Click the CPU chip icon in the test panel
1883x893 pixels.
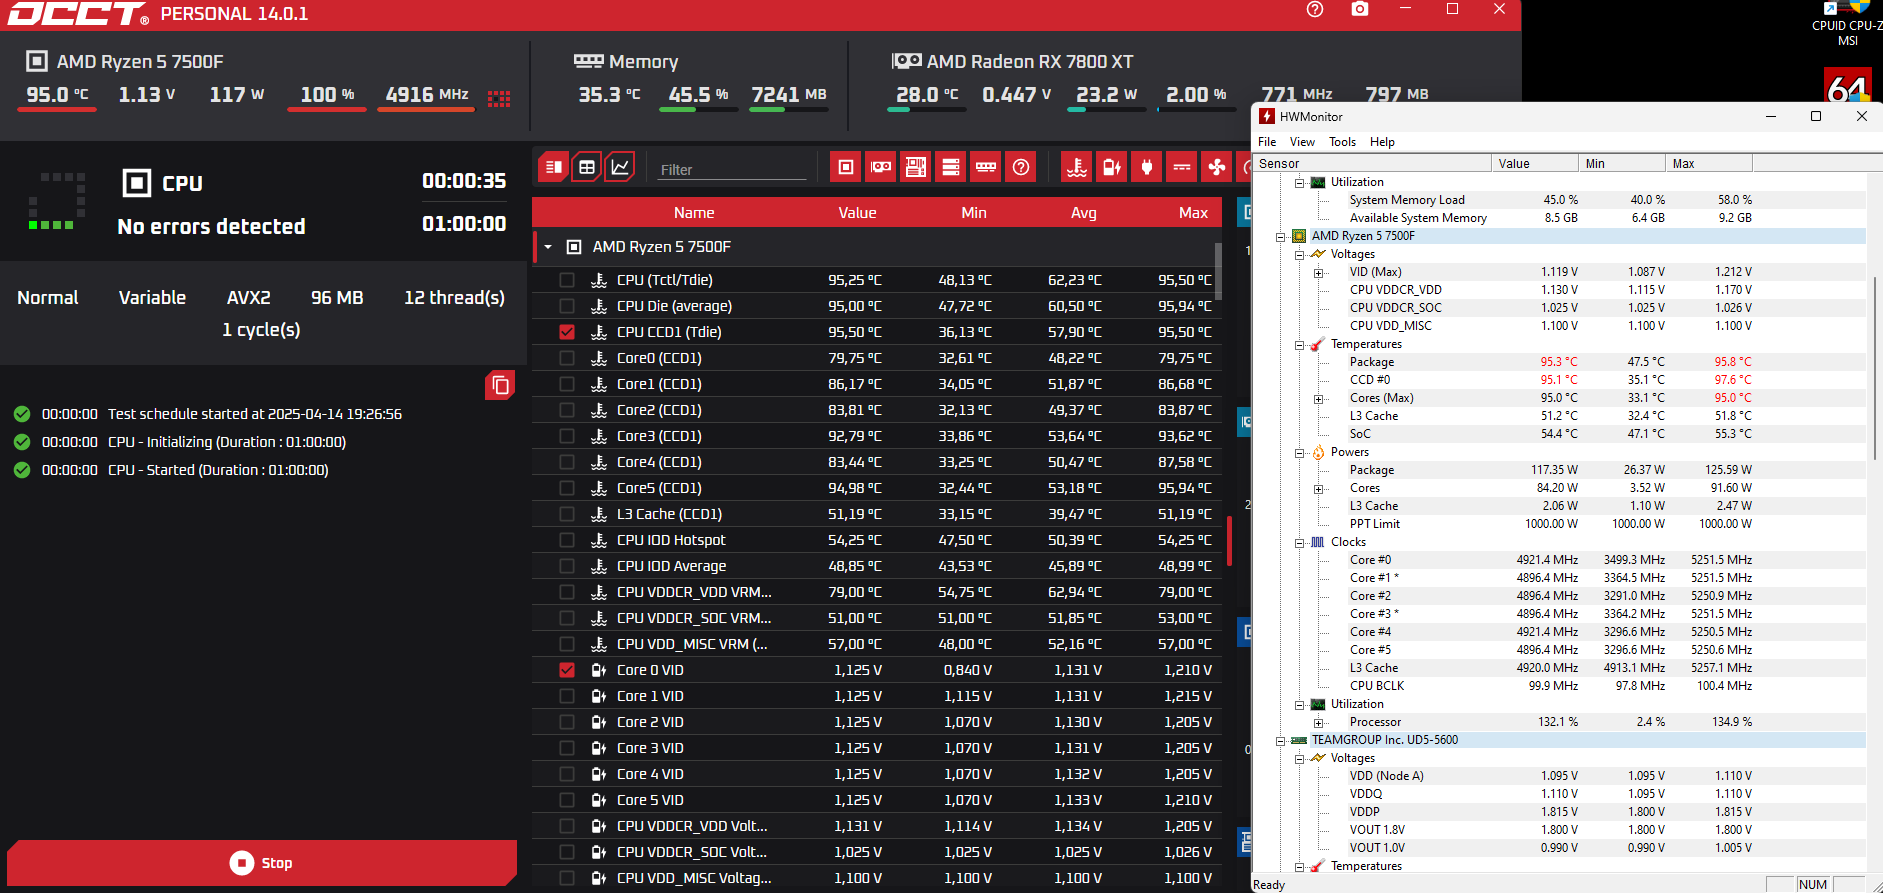[x=137, y=183]
